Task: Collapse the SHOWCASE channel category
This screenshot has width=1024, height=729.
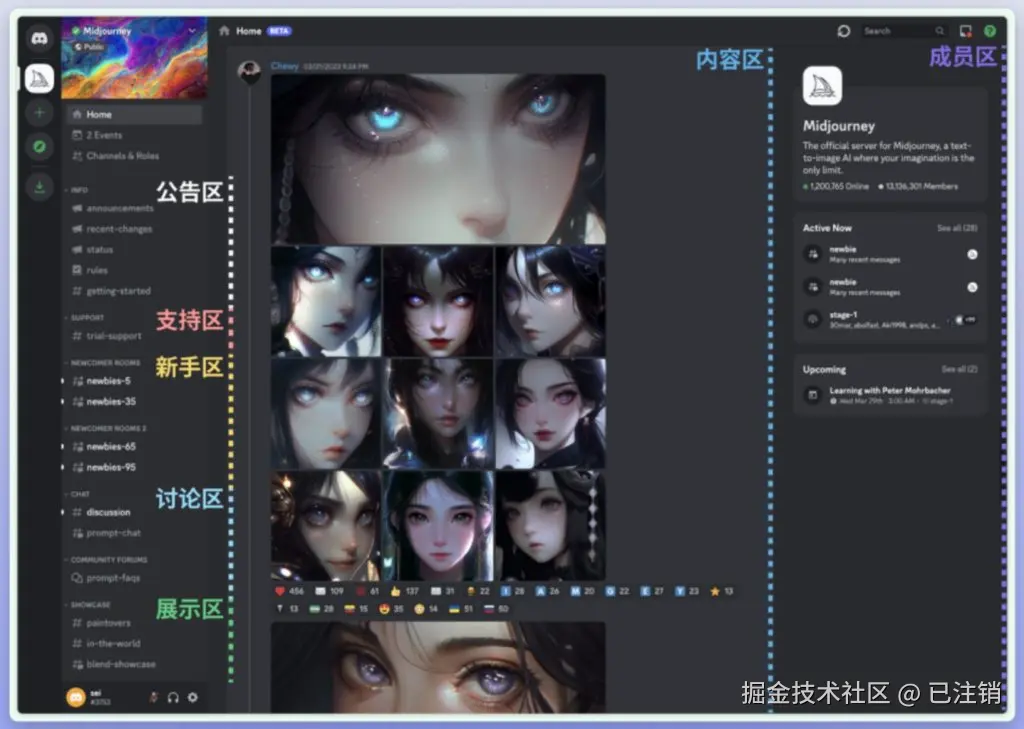Action: (x=88, y=605)
